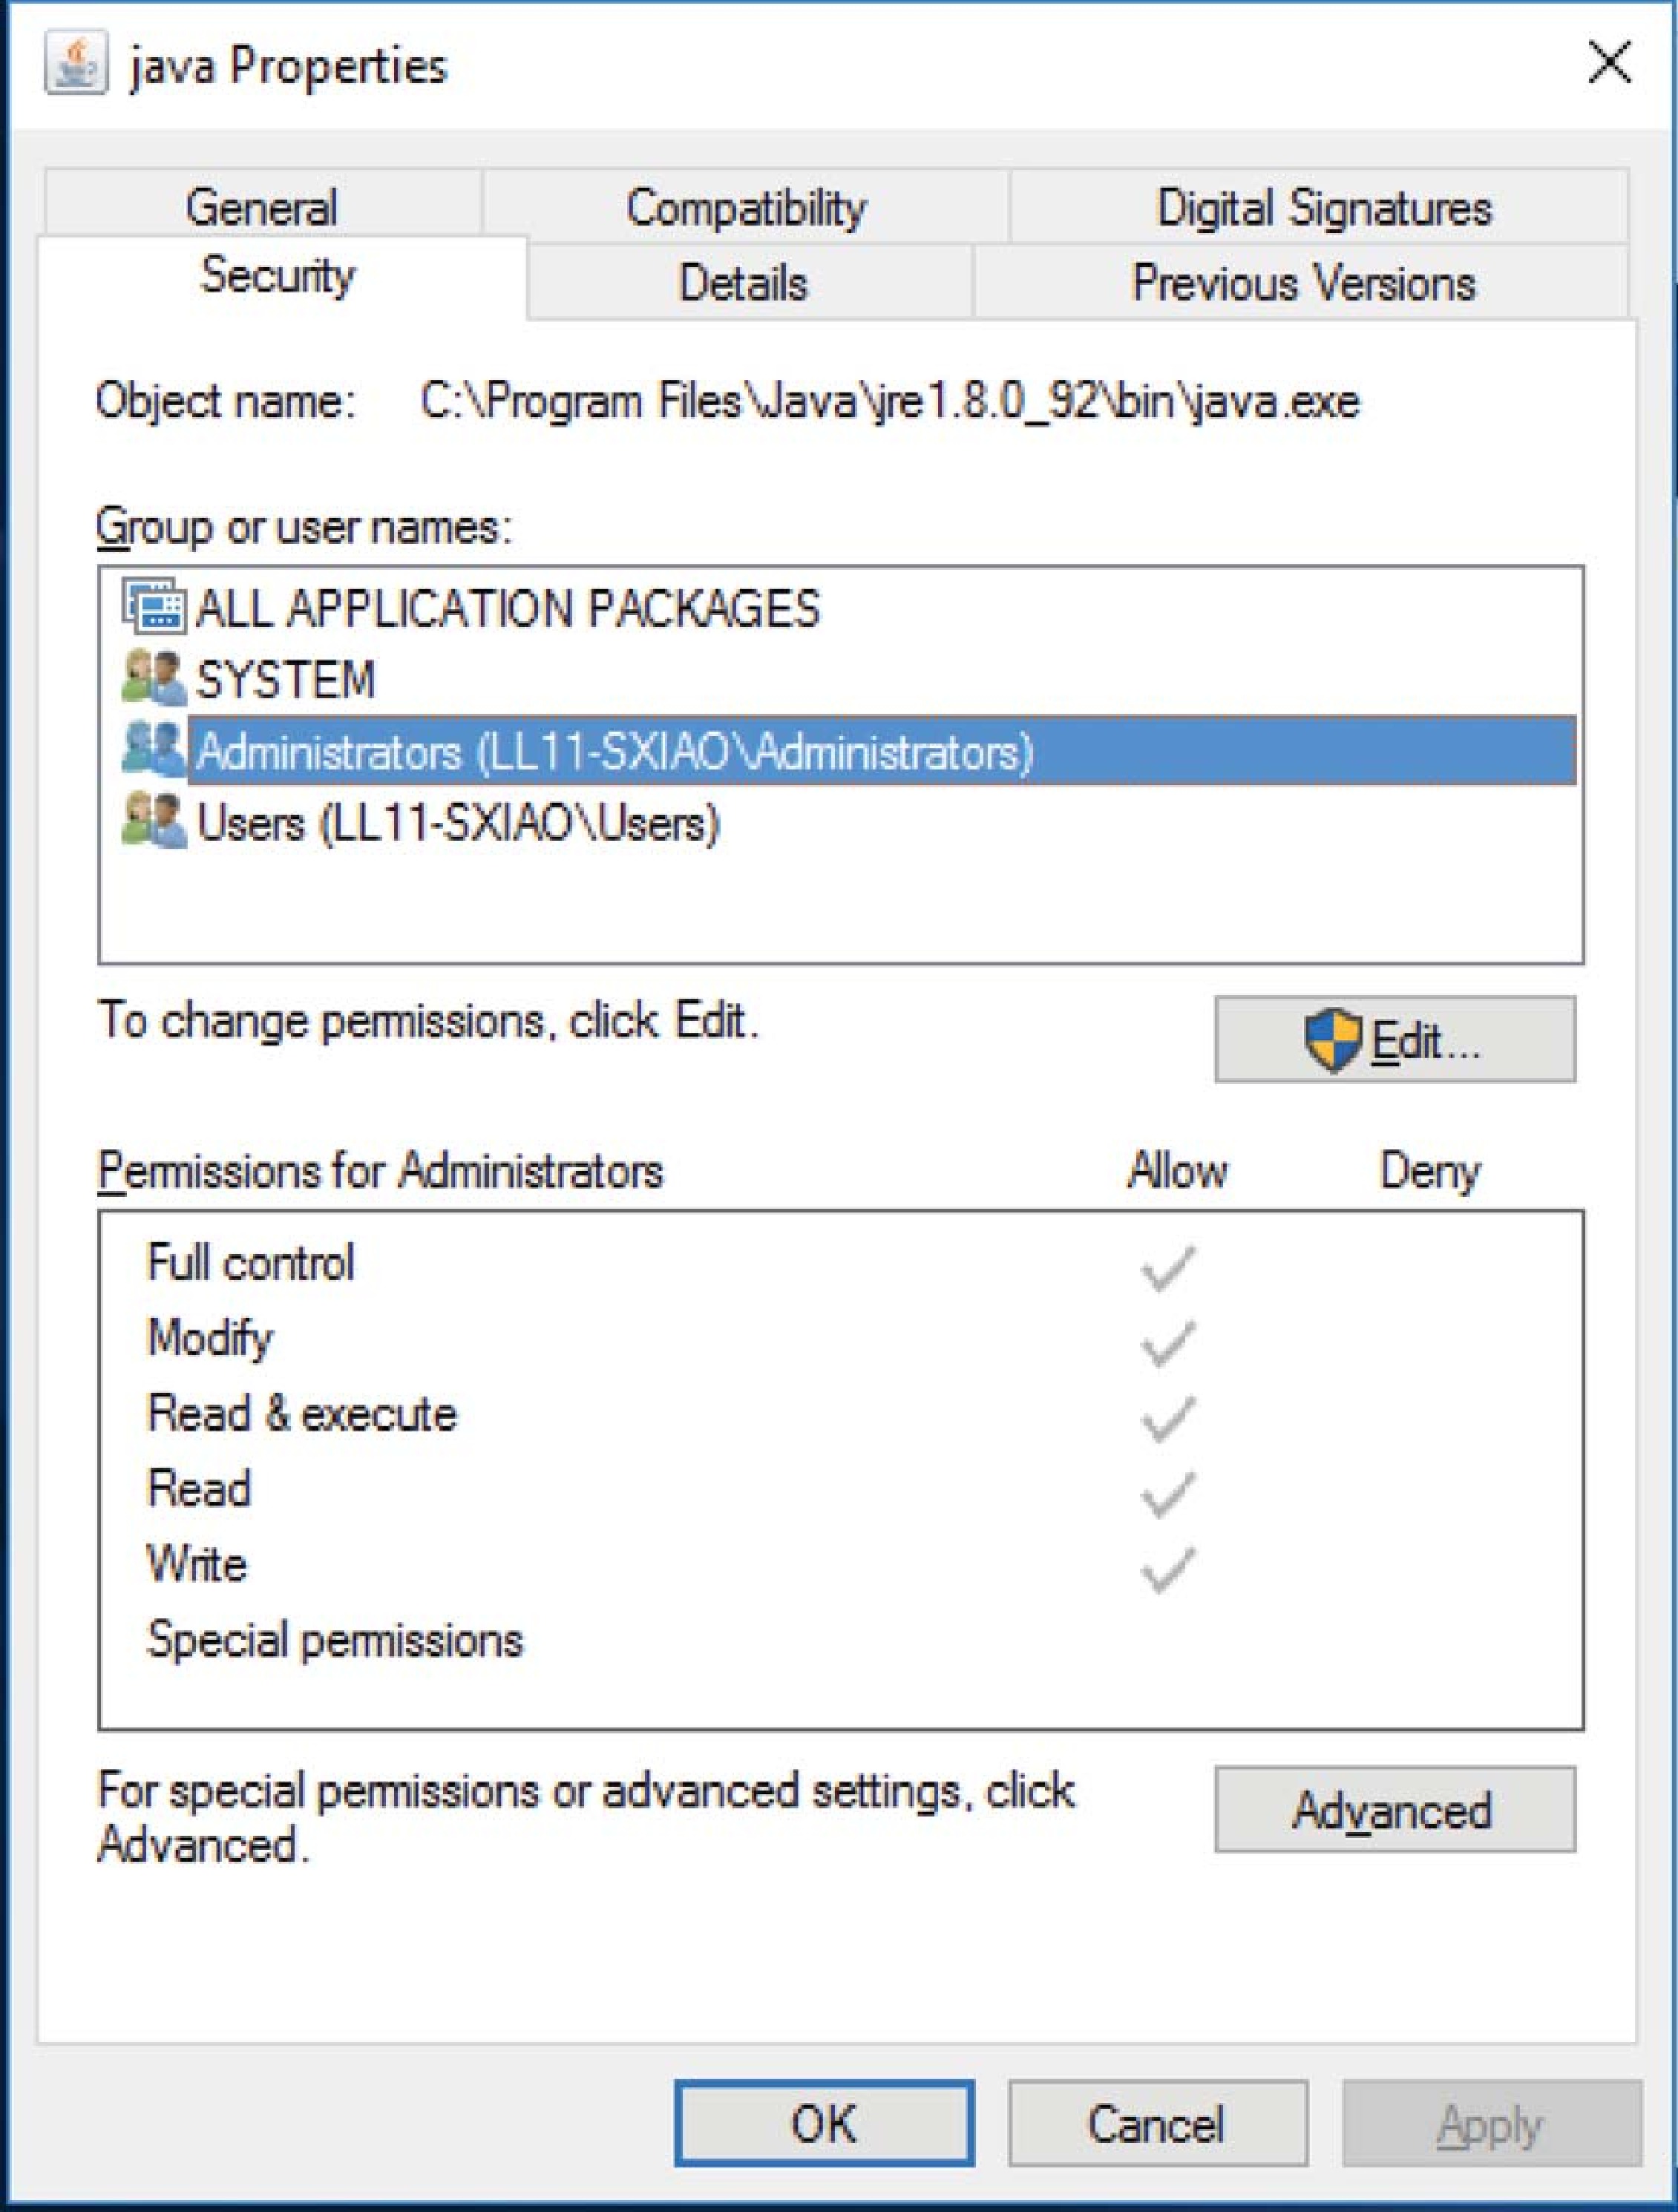Screen dimensions: 1678x2212
Task: Click OK to confirm properties
Action: point(823,2122)
